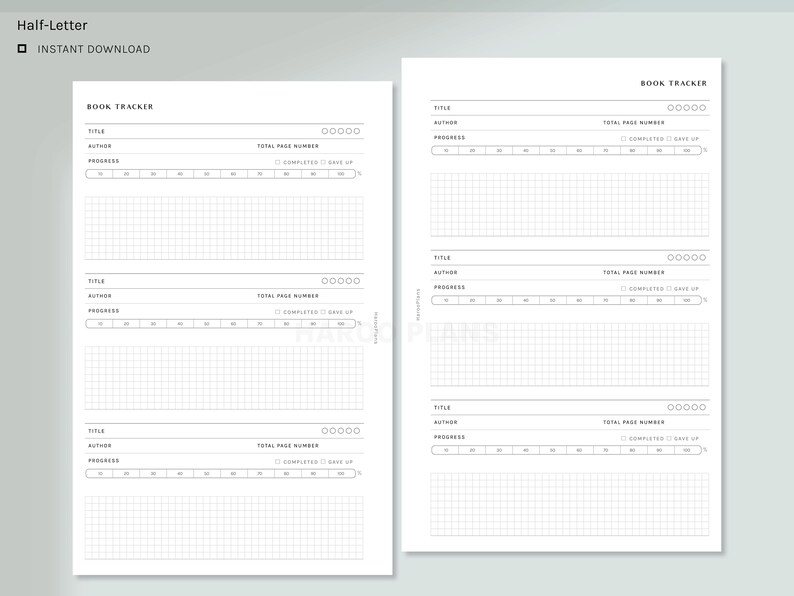Click the 90 segment on right page's third progress bar

pos(659,450)
